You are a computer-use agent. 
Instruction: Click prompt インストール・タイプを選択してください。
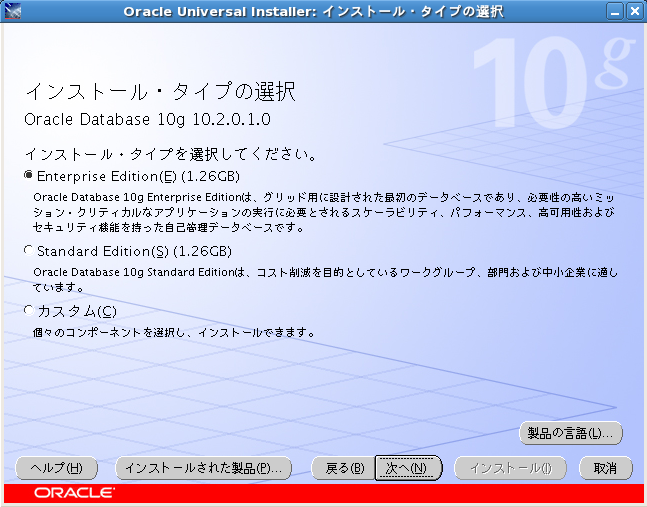(x=171, y=154)
